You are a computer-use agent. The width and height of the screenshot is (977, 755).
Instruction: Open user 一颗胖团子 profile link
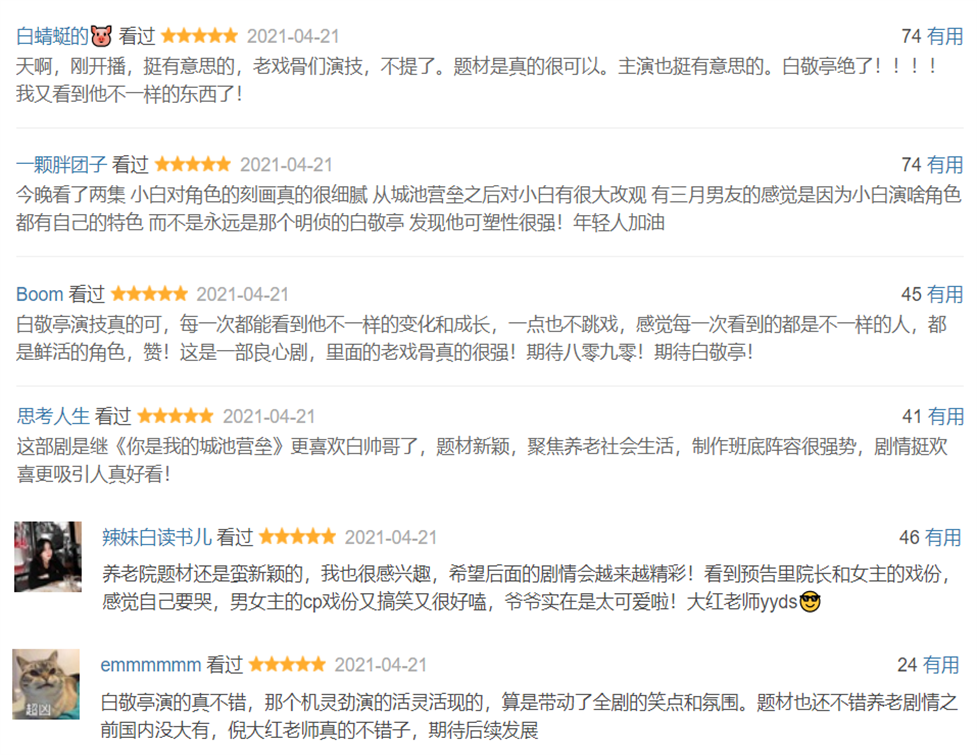(x=61, y=165)
